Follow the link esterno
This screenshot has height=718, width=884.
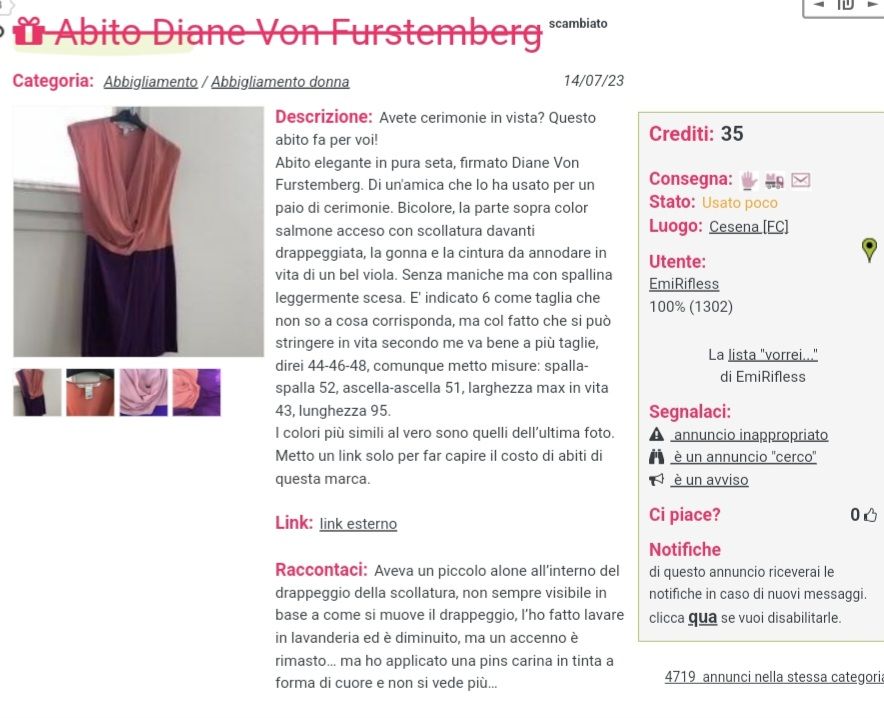(358, 524)
